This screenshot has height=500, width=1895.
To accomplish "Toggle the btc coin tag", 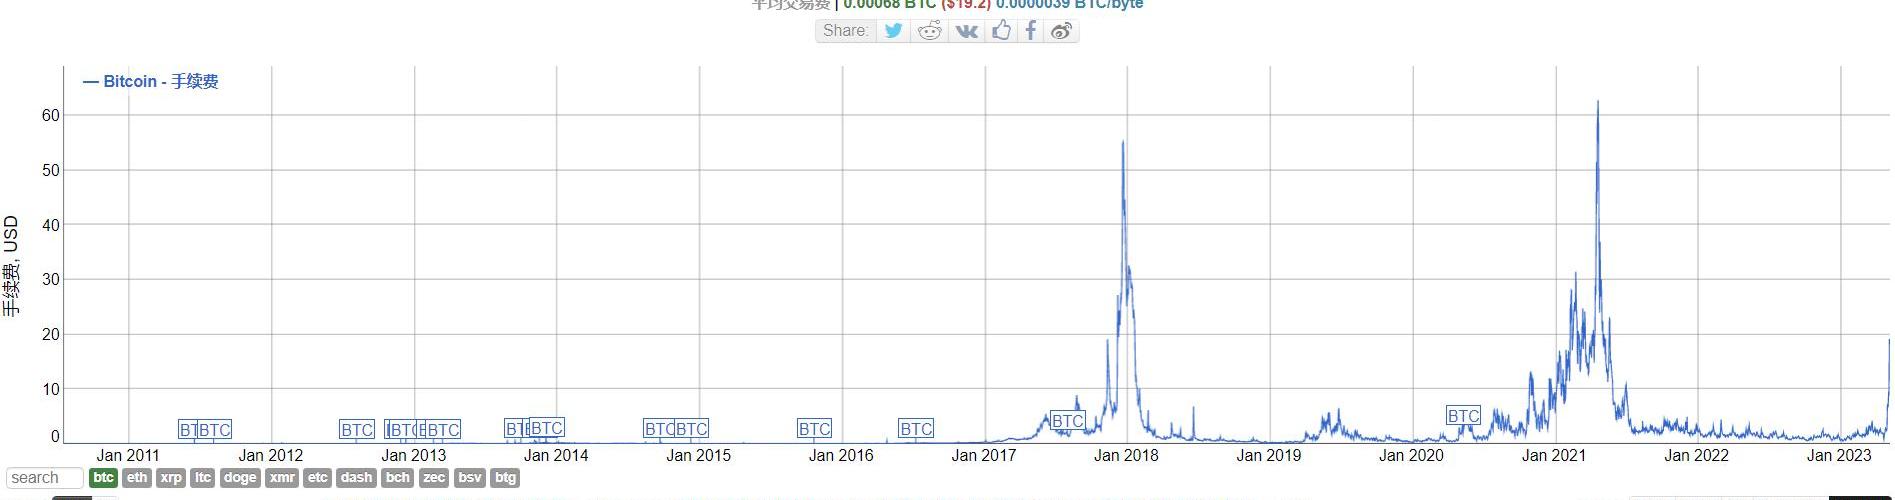I will pyautogui.click(x=103, y=478).
